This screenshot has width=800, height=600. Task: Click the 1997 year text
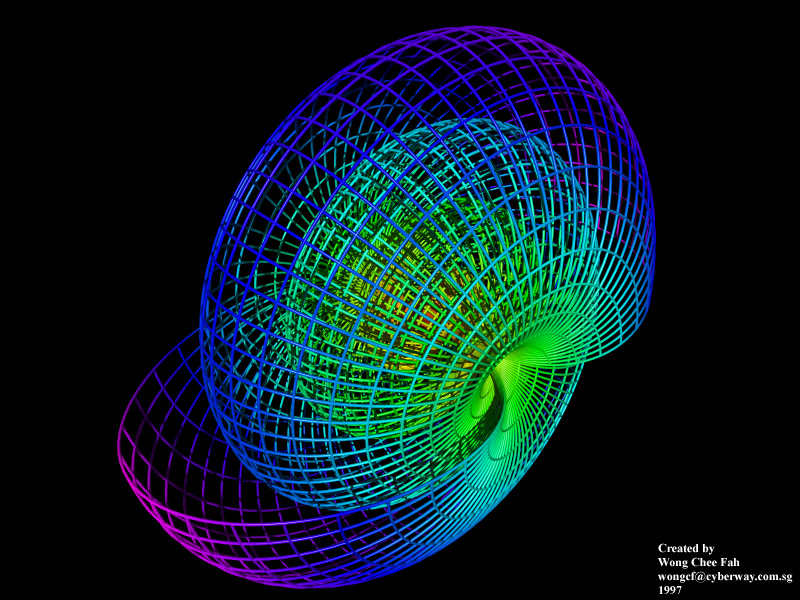click(669, 591)
